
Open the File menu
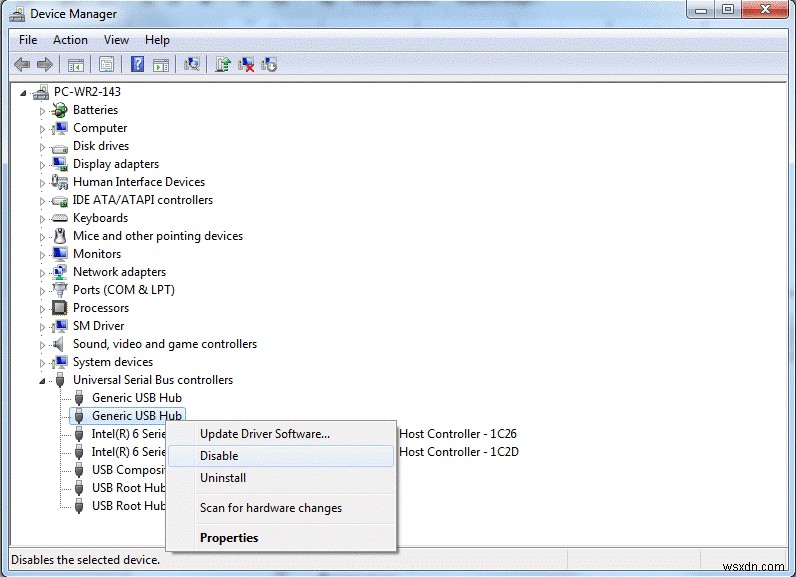(x=28, y=40)
